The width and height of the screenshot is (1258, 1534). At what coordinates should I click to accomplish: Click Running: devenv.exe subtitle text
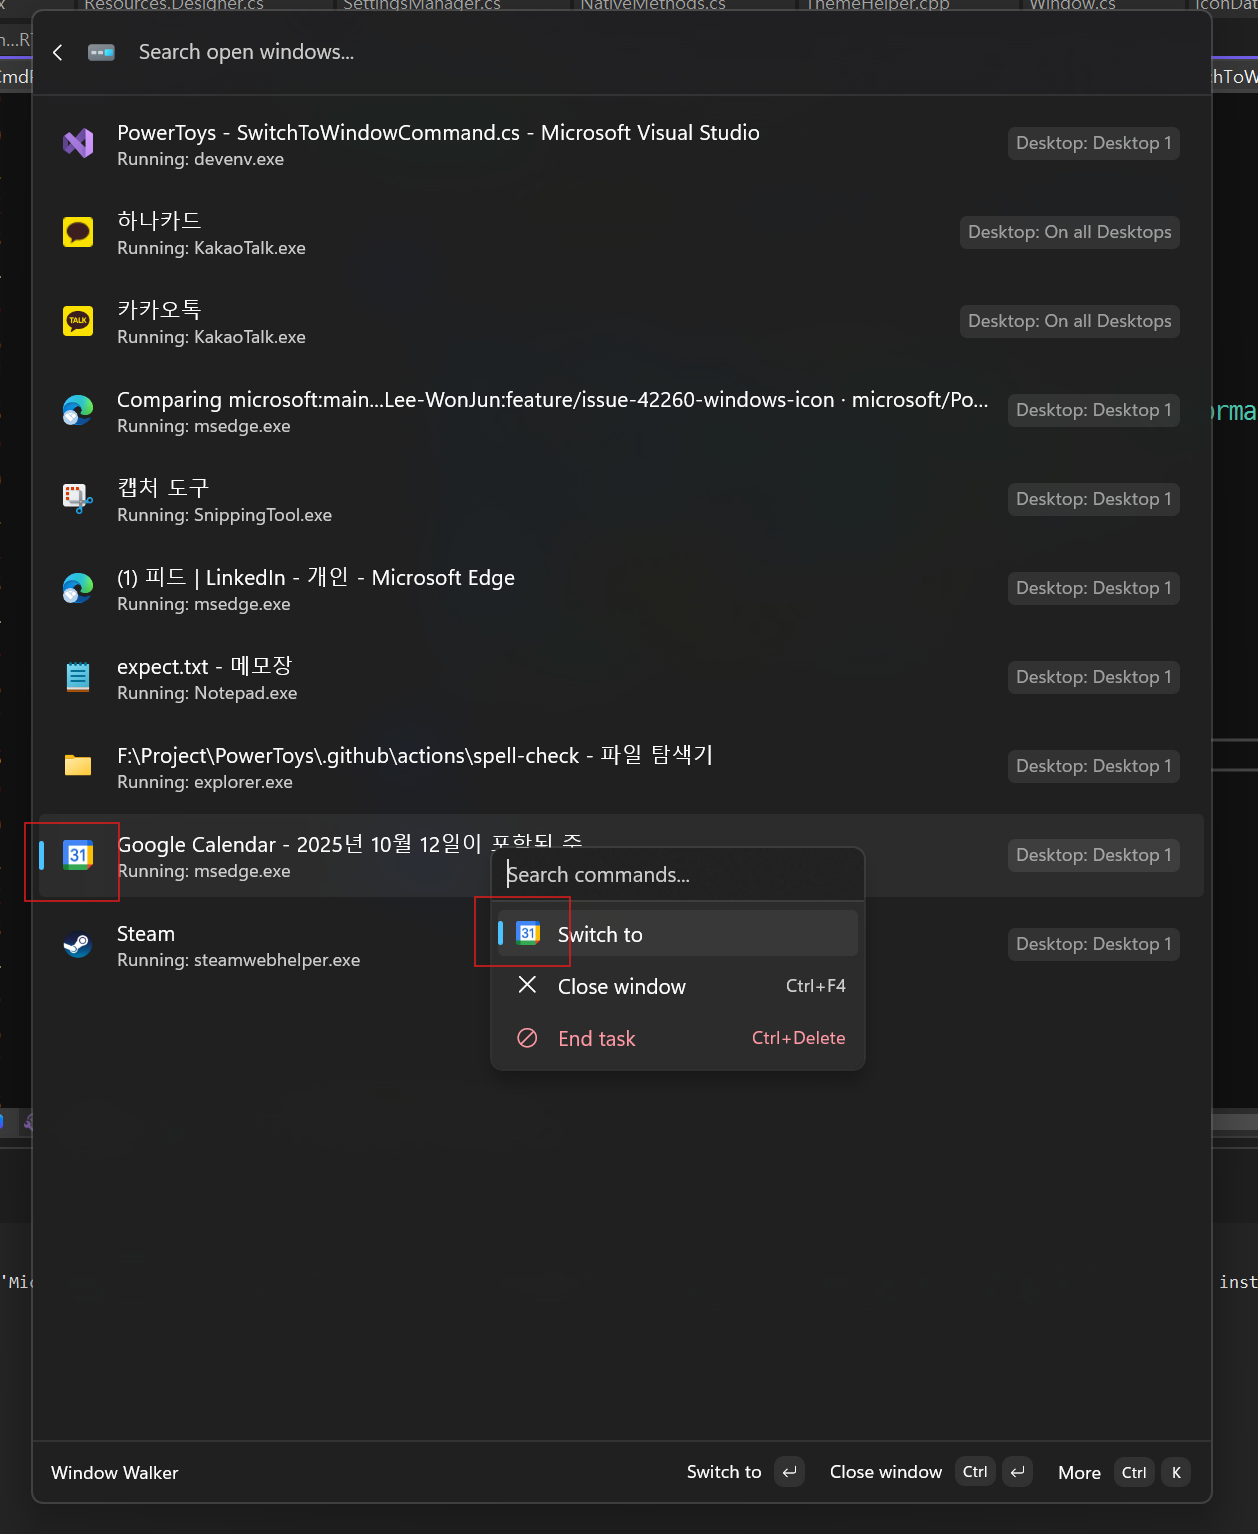[x=201, y=159]
